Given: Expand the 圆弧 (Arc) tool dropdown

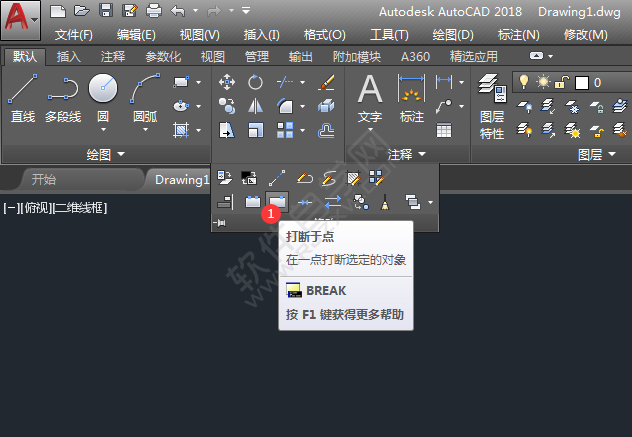Looking at the screenshot, I should [x=146, y=129].
